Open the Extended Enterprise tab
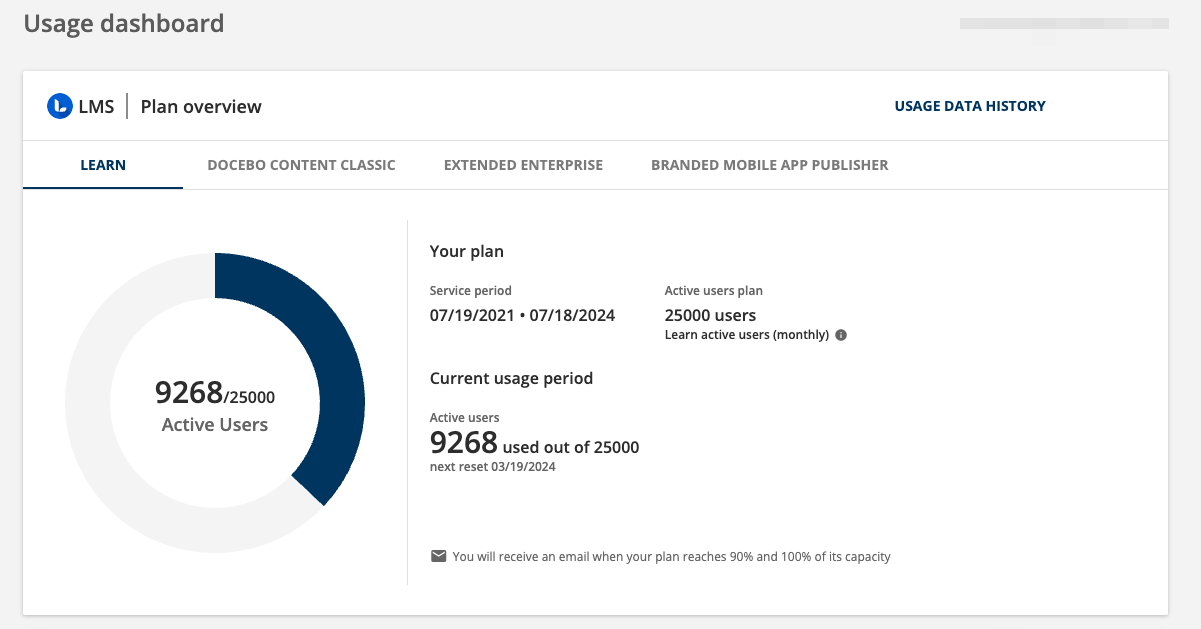The height and width of the screenshot is (629, 1201). click(x=523, y=165)
